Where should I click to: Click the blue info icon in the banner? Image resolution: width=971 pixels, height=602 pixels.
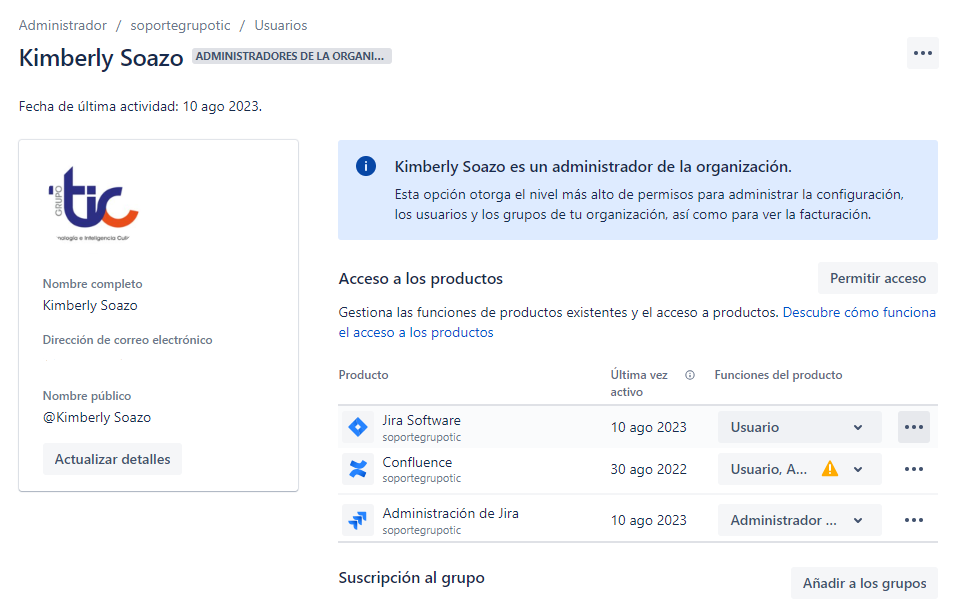365,167
